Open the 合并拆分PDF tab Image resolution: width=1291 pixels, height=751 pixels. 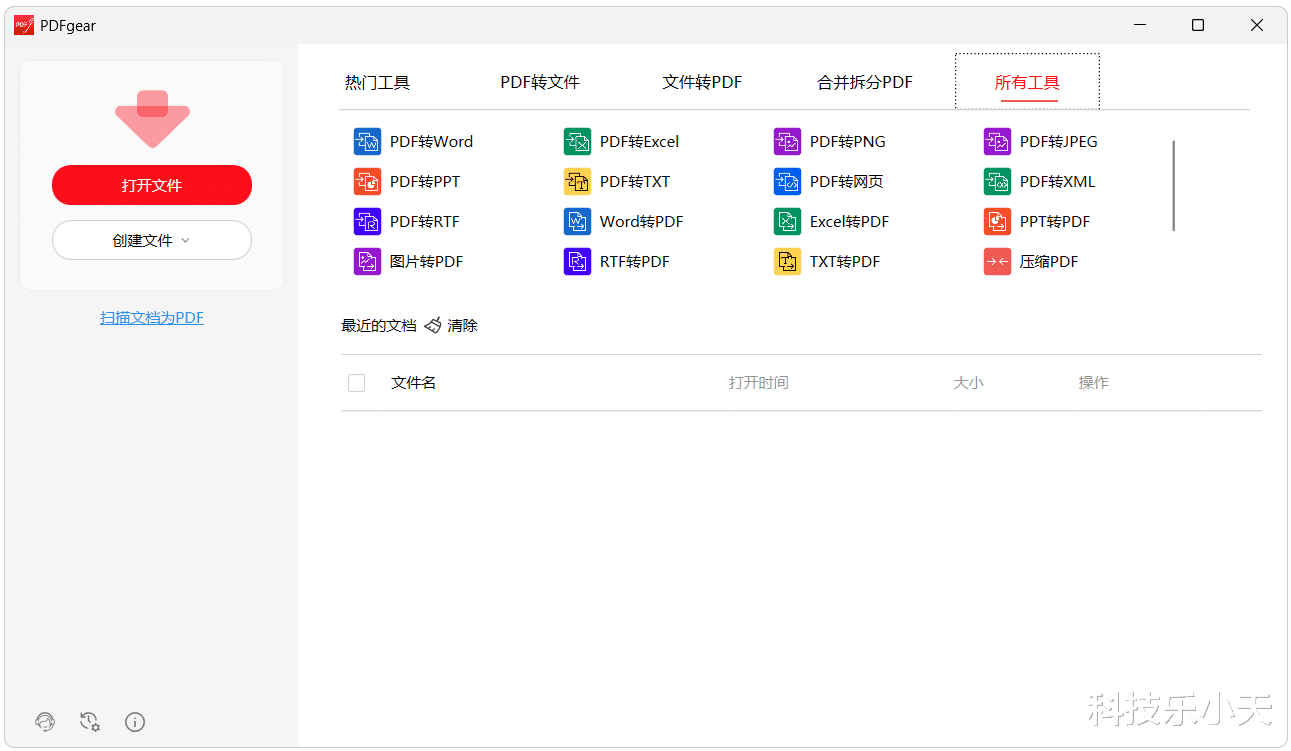[865, 82]
